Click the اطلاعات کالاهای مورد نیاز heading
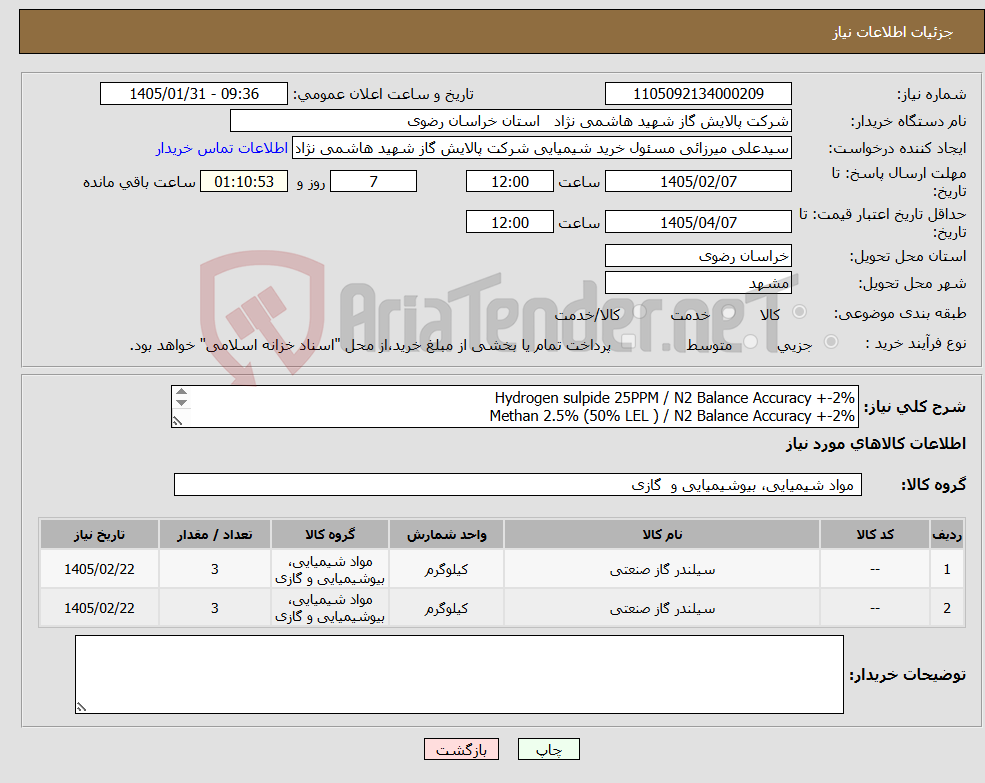Viewport: 985px width, 783px height. (x=875, y=444)
